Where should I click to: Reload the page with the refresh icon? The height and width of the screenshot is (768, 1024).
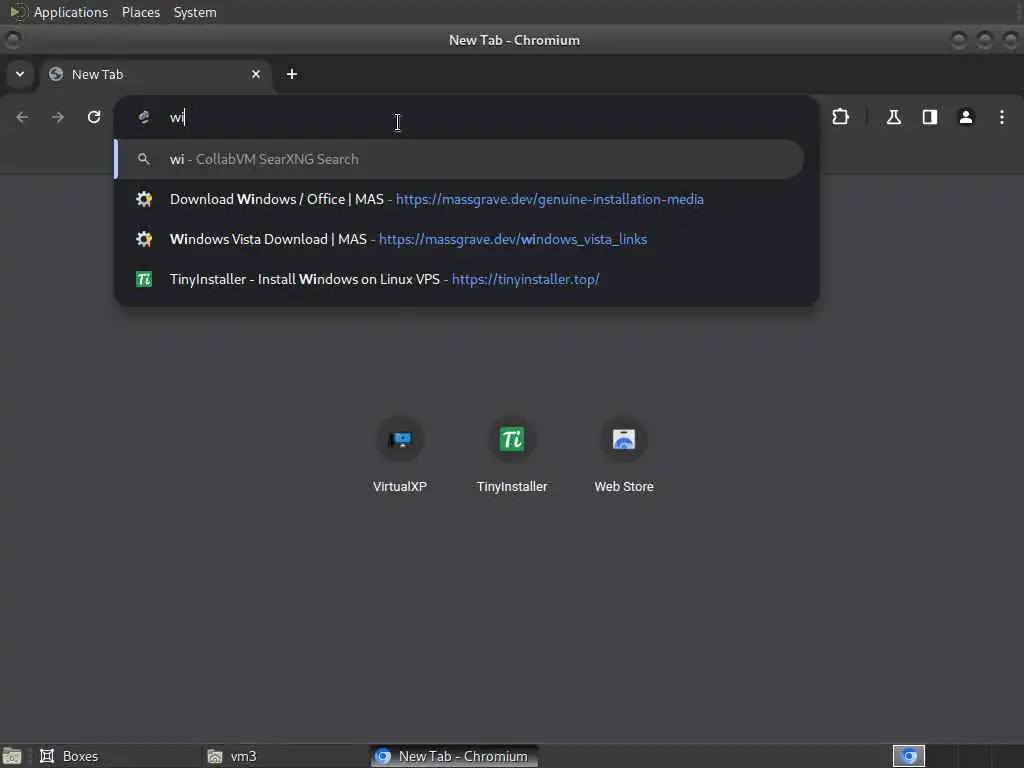tap(94, 117)
